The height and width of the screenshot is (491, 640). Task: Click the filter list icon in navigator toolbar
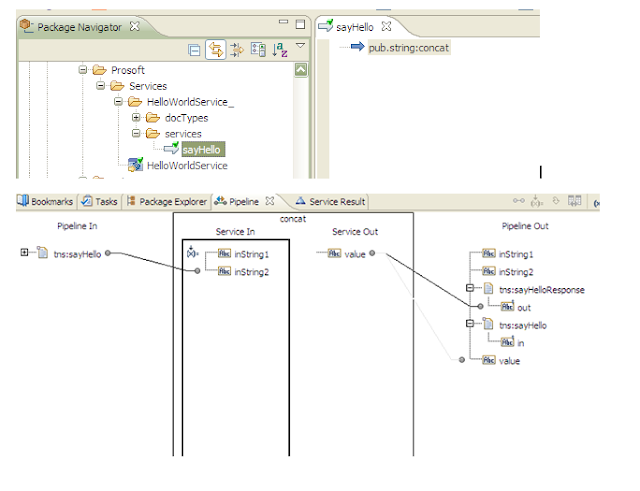click(x=258, y=49)
